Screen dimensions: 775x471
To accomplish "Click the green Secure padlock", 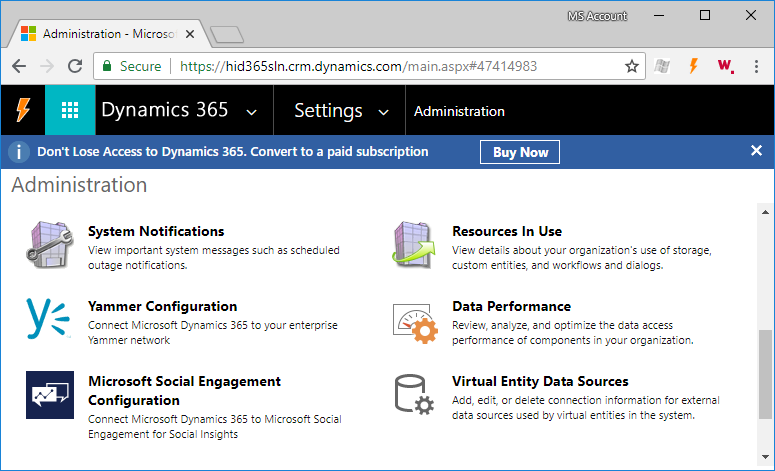I will pyautogui.click(x=107, y=66).
